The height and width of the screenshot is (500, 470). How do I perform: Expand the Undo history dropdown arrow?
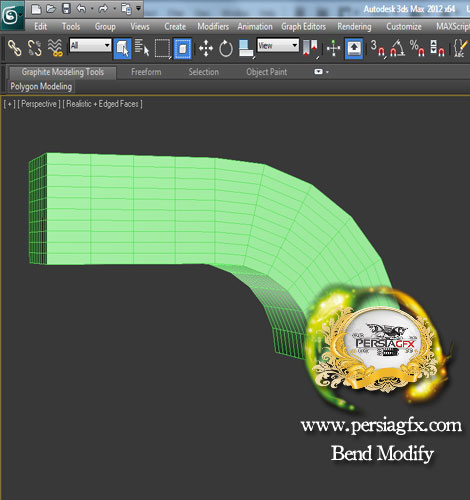pyautogui.click(x=92, y=9)
